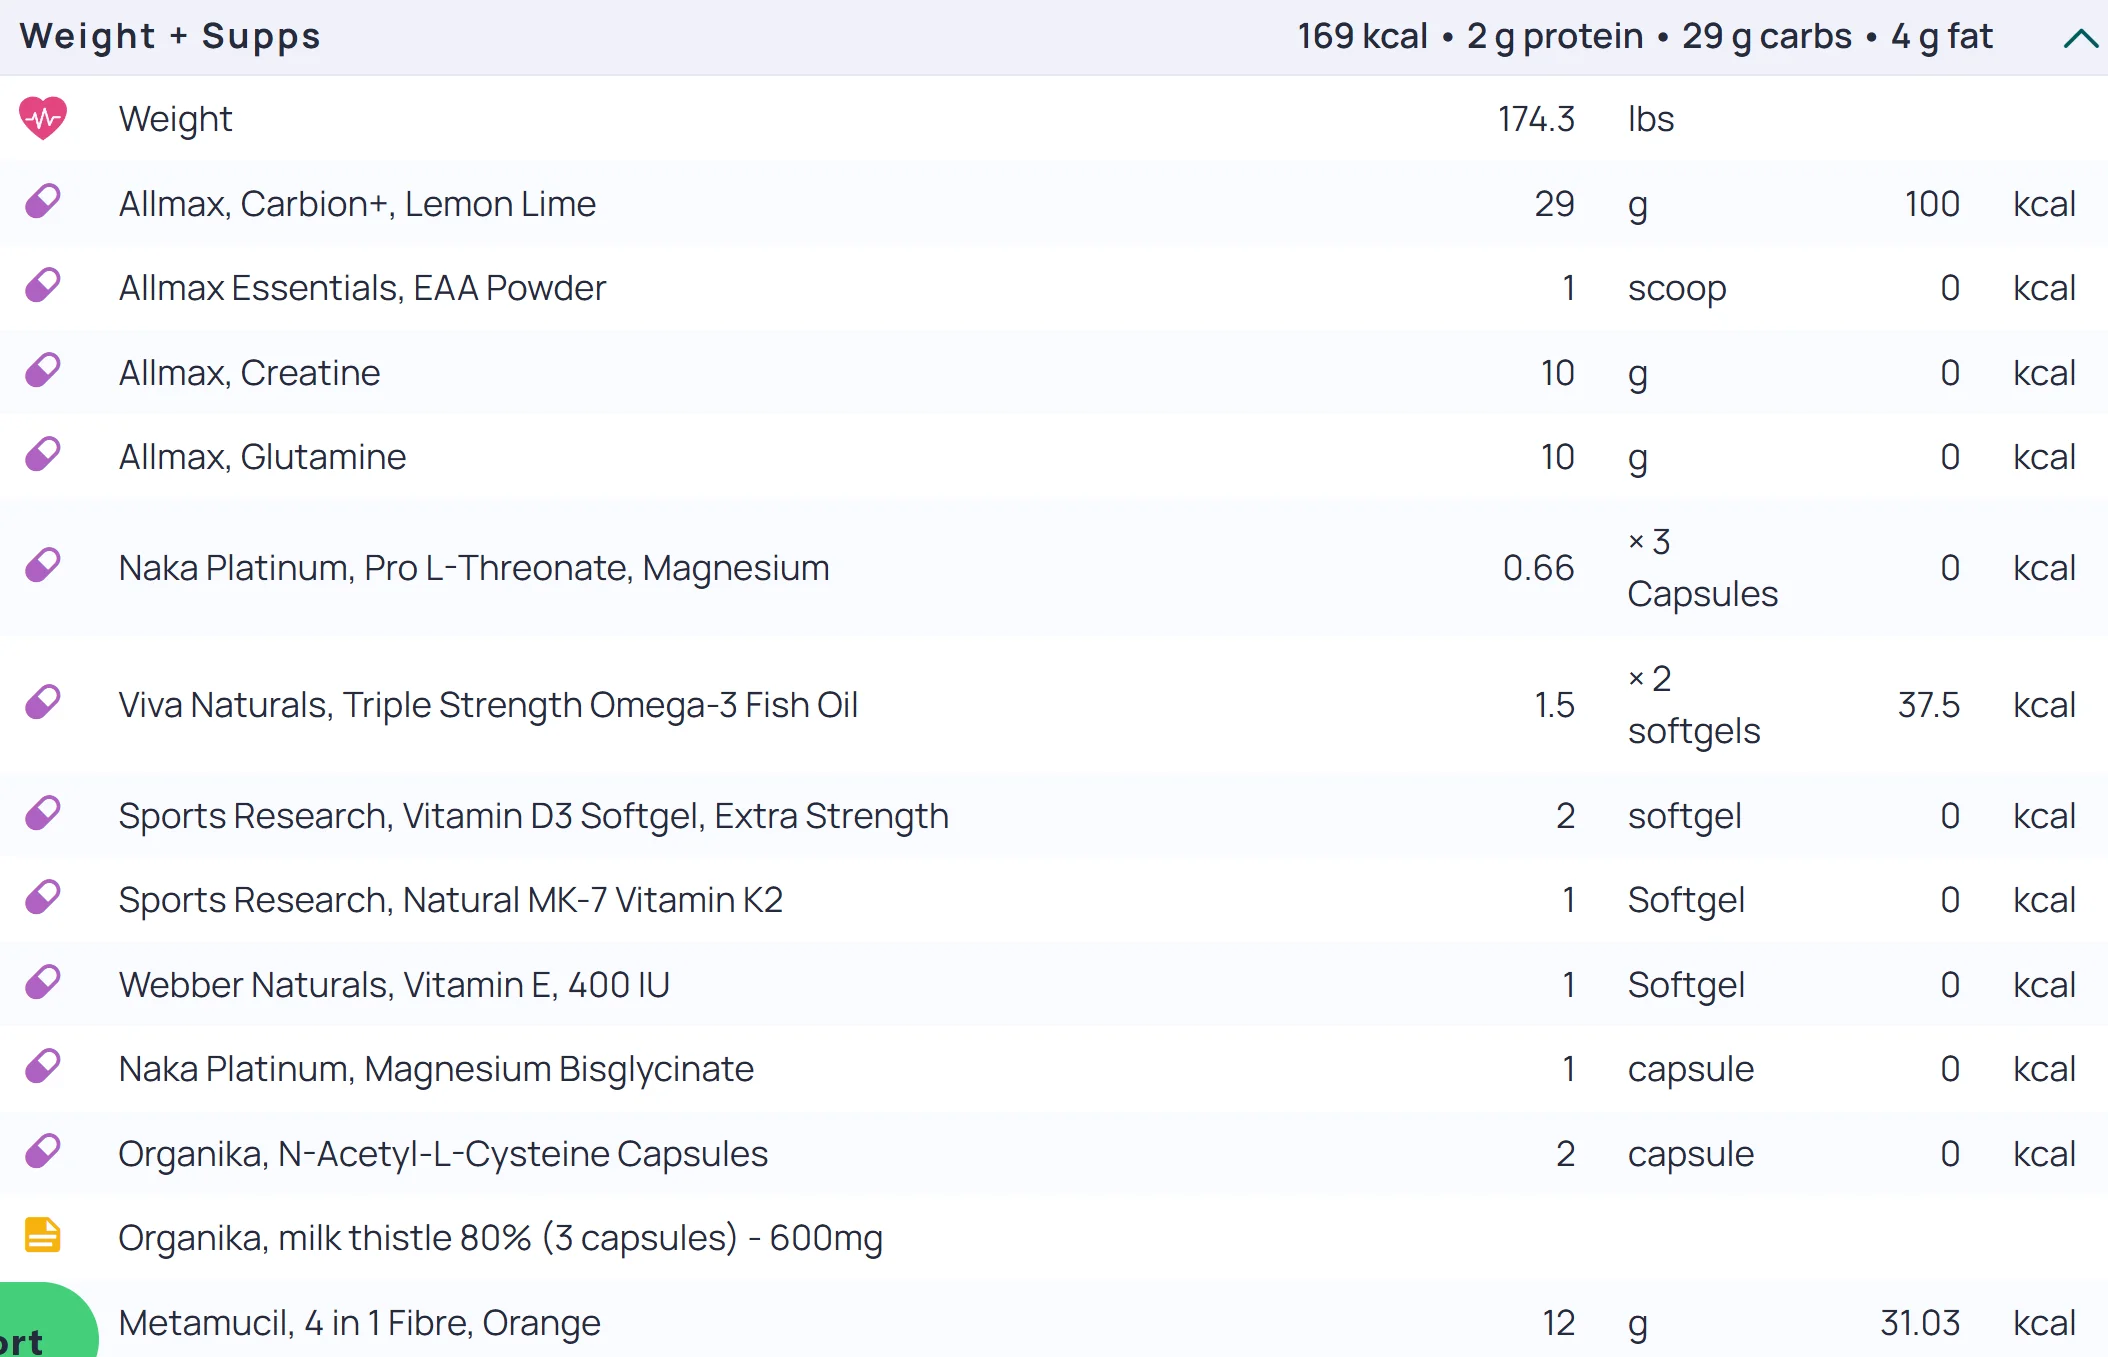Viewport: 2108px width, 1357px height.
Task: Click the pill icon for Allmax Carbion+ Lemon Lime
Action: (43, 202)
